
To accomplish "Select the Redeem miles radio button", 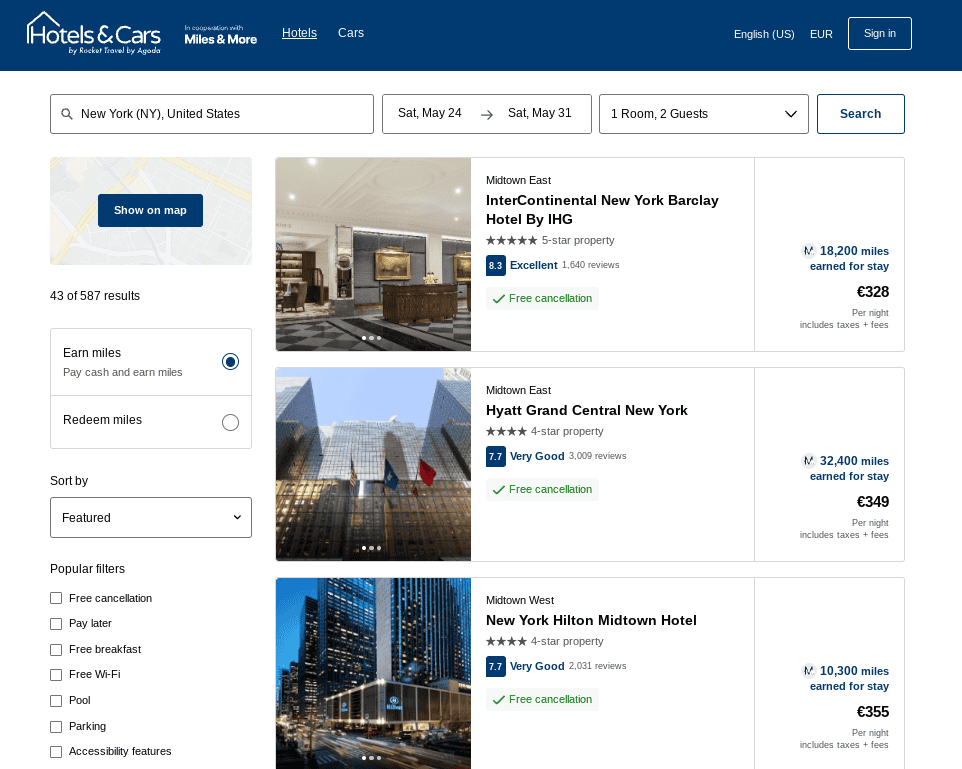I will click(230, 422).
